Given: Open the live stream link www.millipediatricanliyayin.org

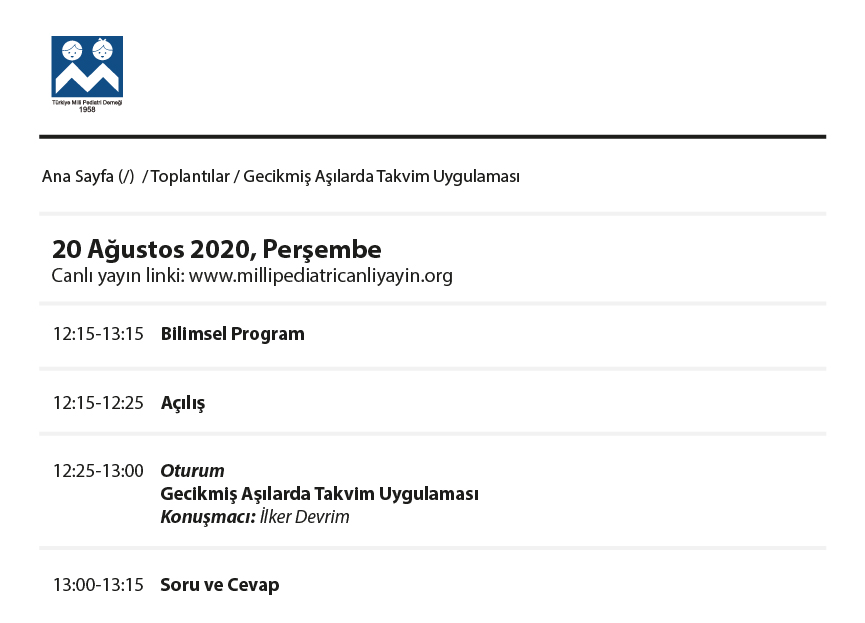Looking at the screenshot, I should [x=321, y=275].
